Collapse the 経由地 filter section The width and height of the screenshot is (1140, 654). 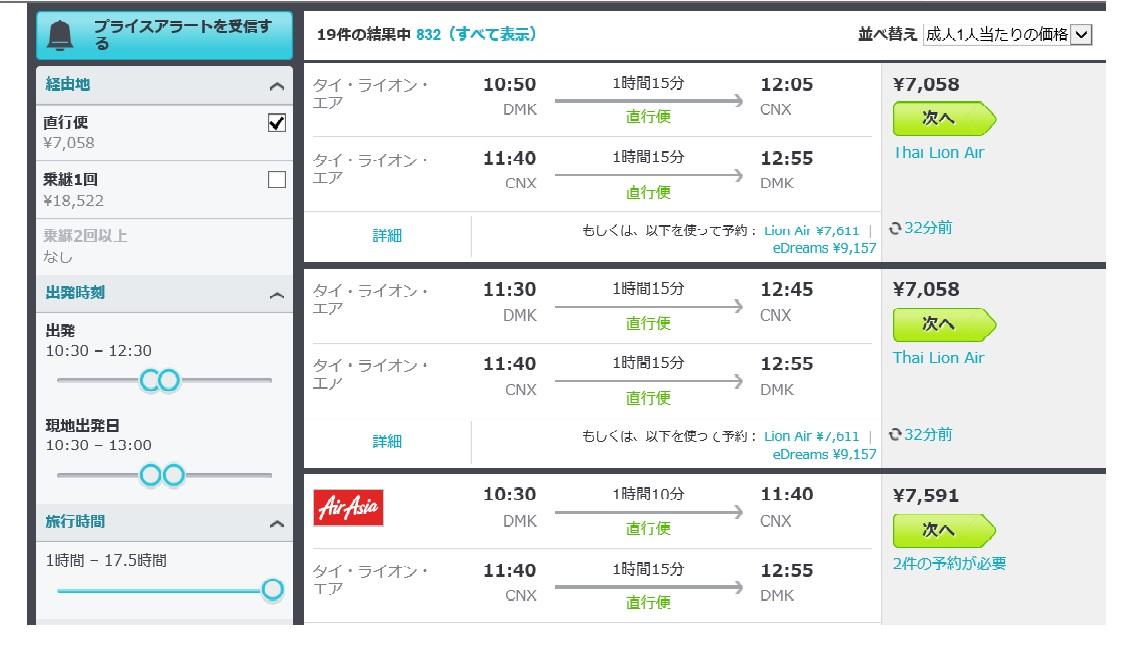tap(277, 87)
